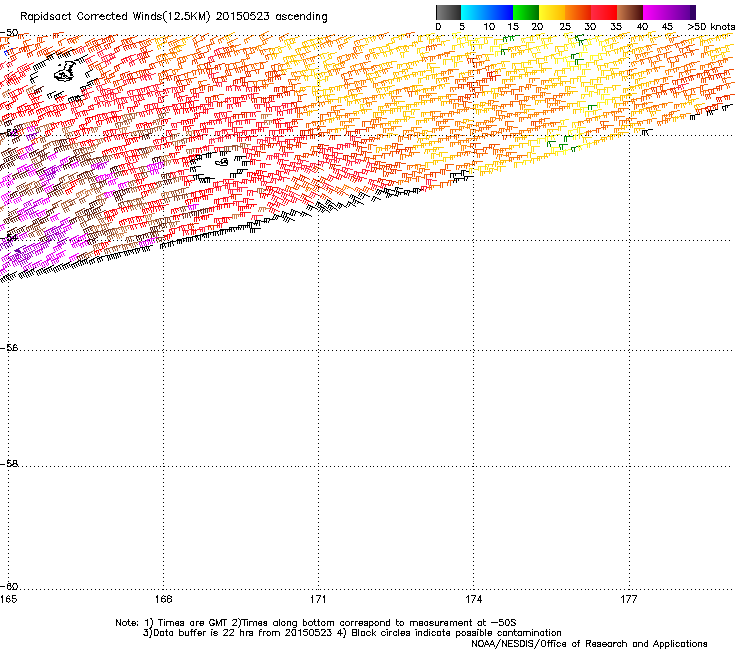Click the '>50 knots' legend label
Viewport: 740px width, 650px height.
coord(711,27)
